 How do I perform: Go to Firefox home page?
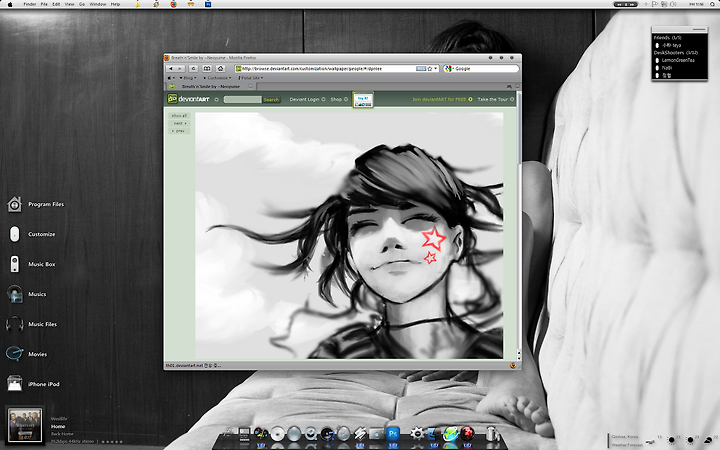[220, 68]
